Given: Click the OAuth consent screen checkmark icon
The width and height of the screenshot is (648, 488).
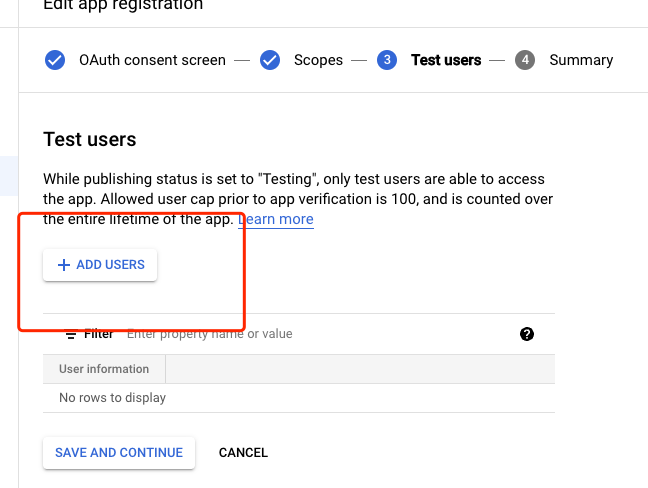Looking at the screenshot, I should [x=55, y=60].
